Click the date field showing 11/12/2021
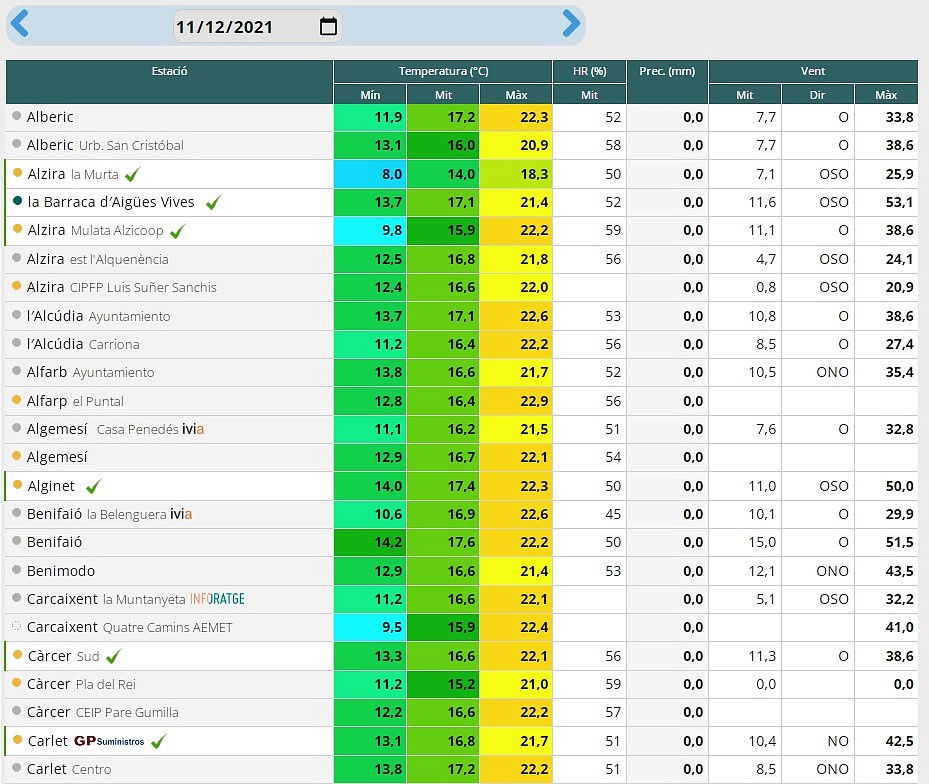Image resolution: width=929 pixels, height=784 pixels. coord(258,26)
